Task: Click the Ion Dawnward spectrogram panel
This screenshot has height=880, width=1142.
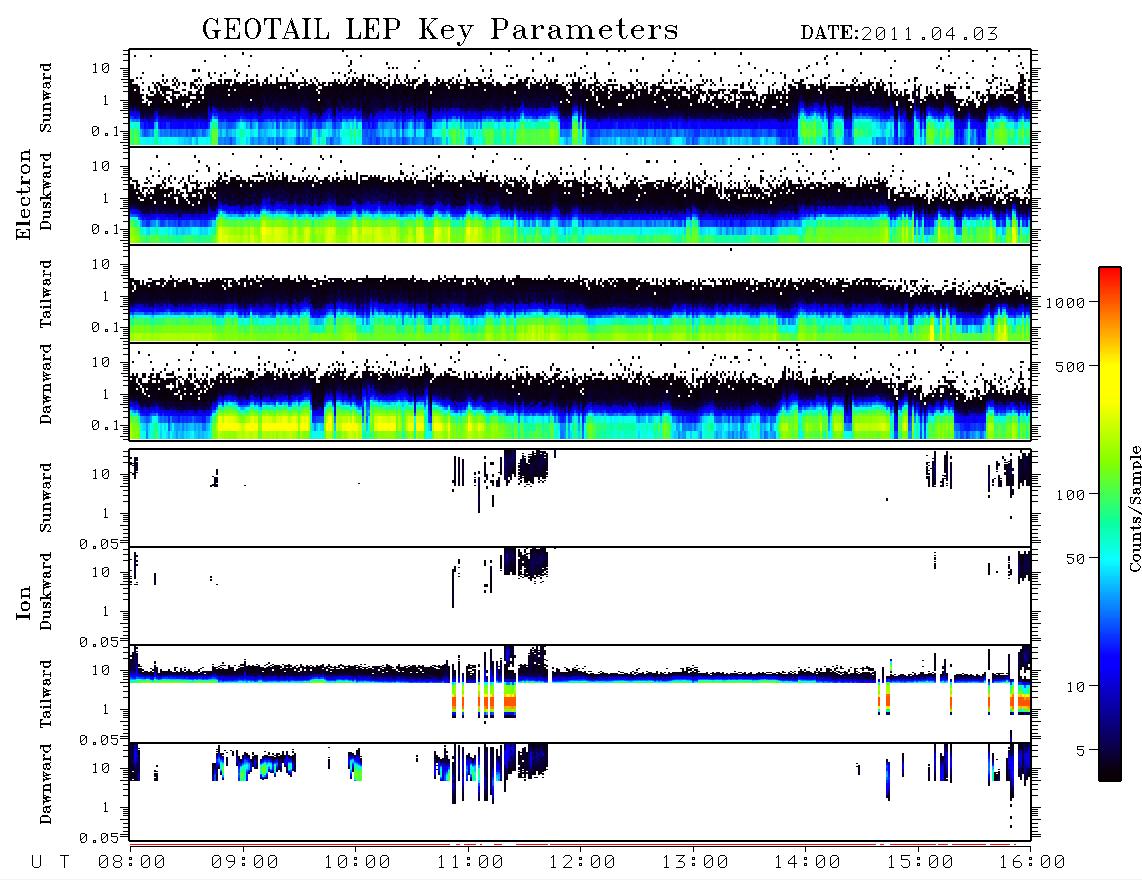Action: point(580,792)
